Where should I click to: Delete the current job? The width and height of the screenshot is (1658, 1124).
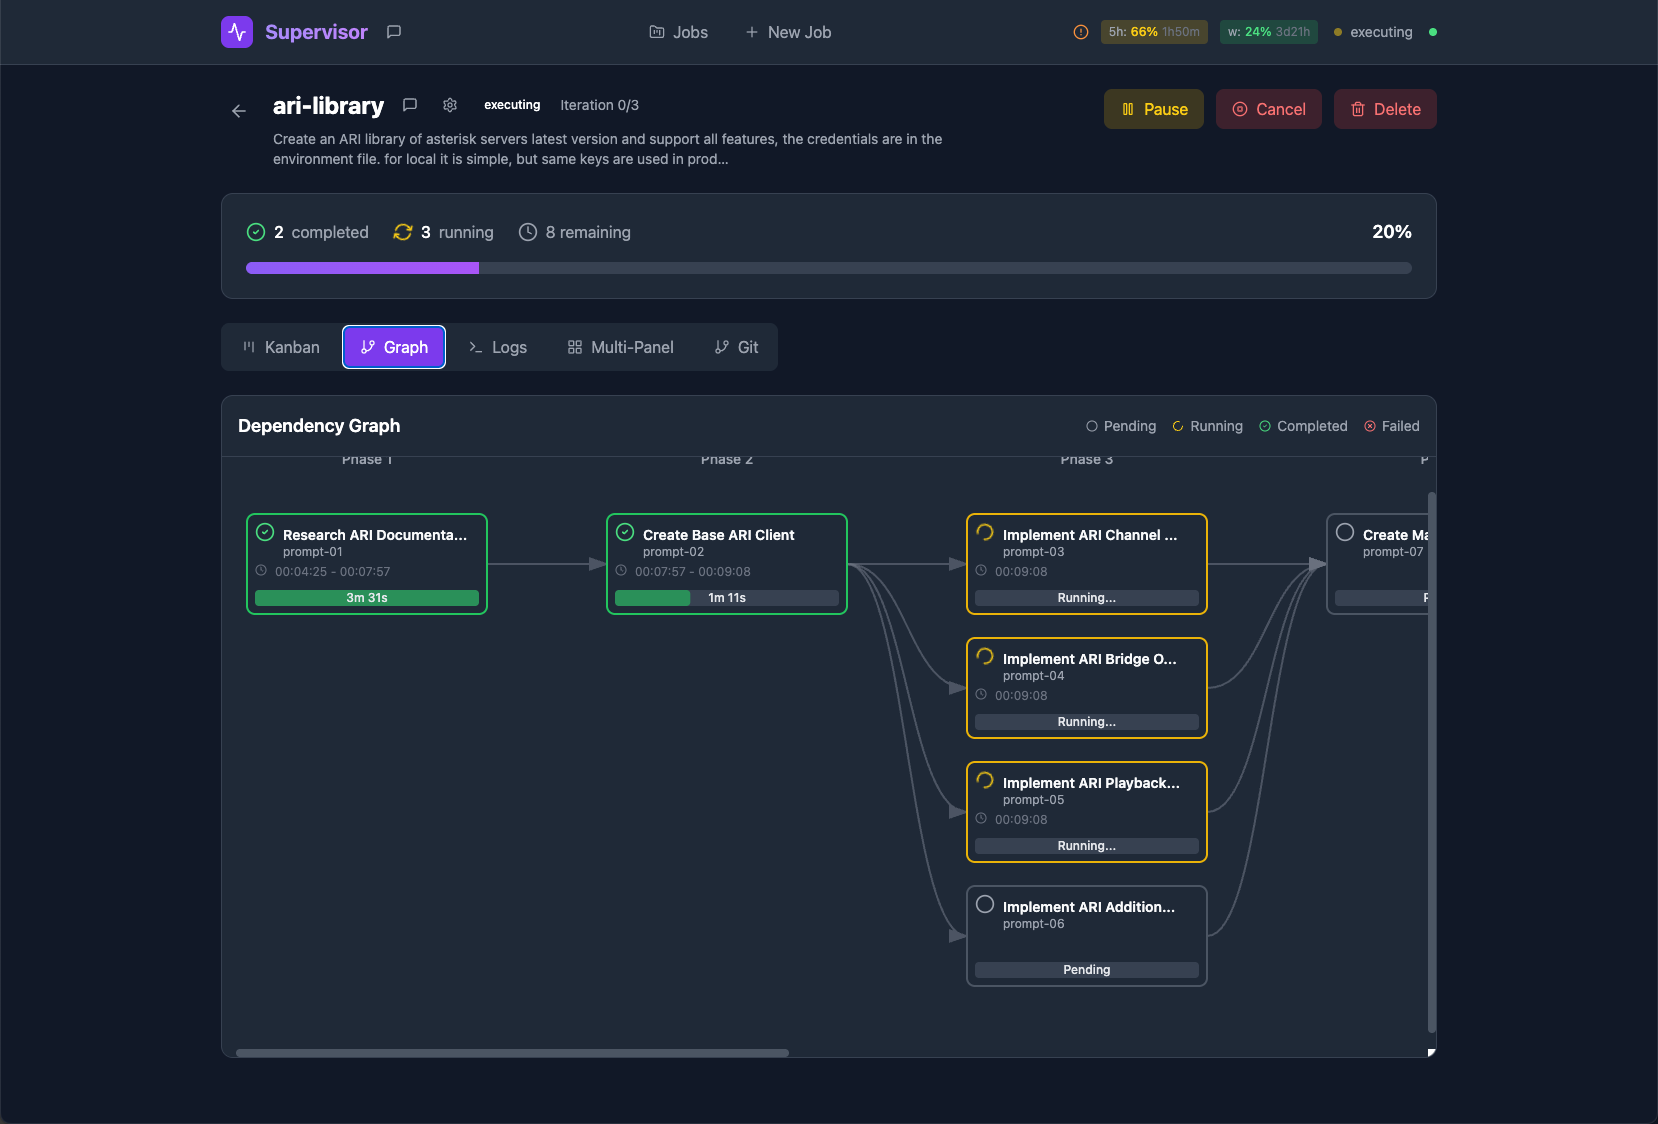[1385, 109]
